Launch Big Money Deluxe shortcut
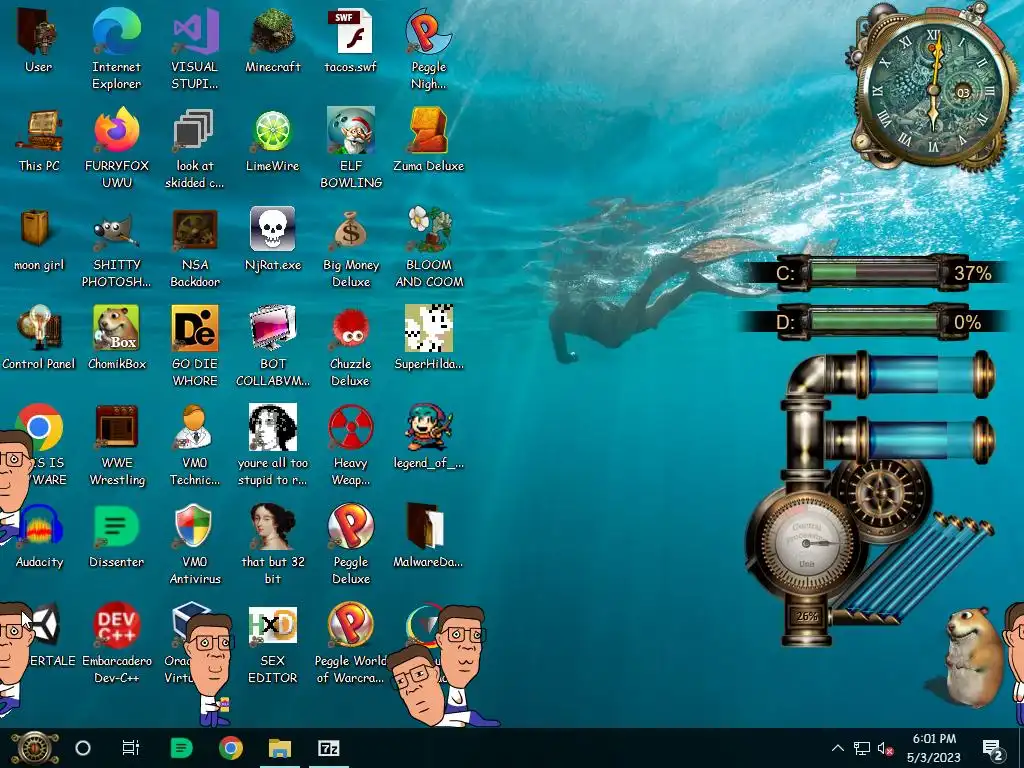 click(x=351, y=248)
